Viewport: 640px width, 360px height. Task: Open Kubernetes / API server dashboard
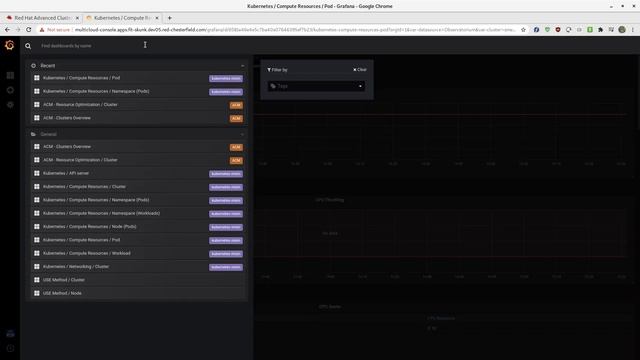[138, 173]
